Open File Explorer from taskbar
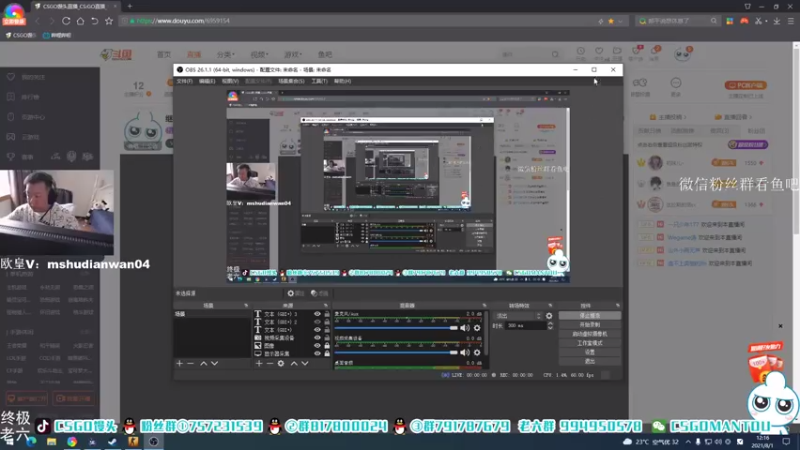 point(52,442)
